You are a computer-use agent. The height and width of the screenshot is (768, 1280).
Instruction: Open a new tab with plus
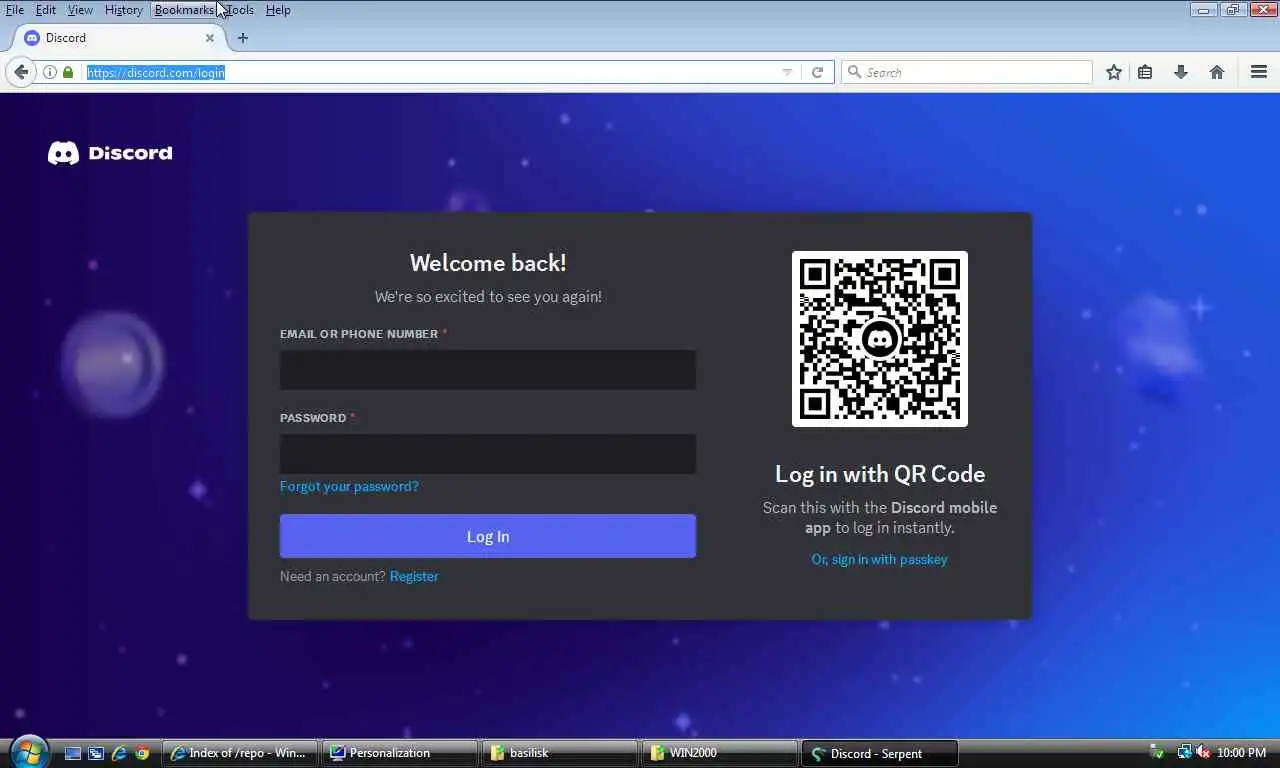click(x=243, y=38)
